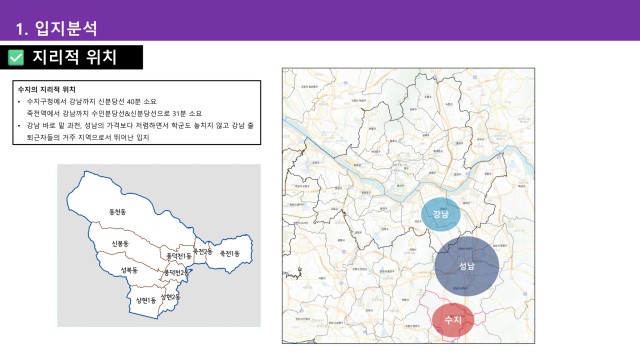Click the line '수지구청에서 강남까지 신분당선 40분 소요'
The image size is (640, 360).
click(x=92, y=101)
